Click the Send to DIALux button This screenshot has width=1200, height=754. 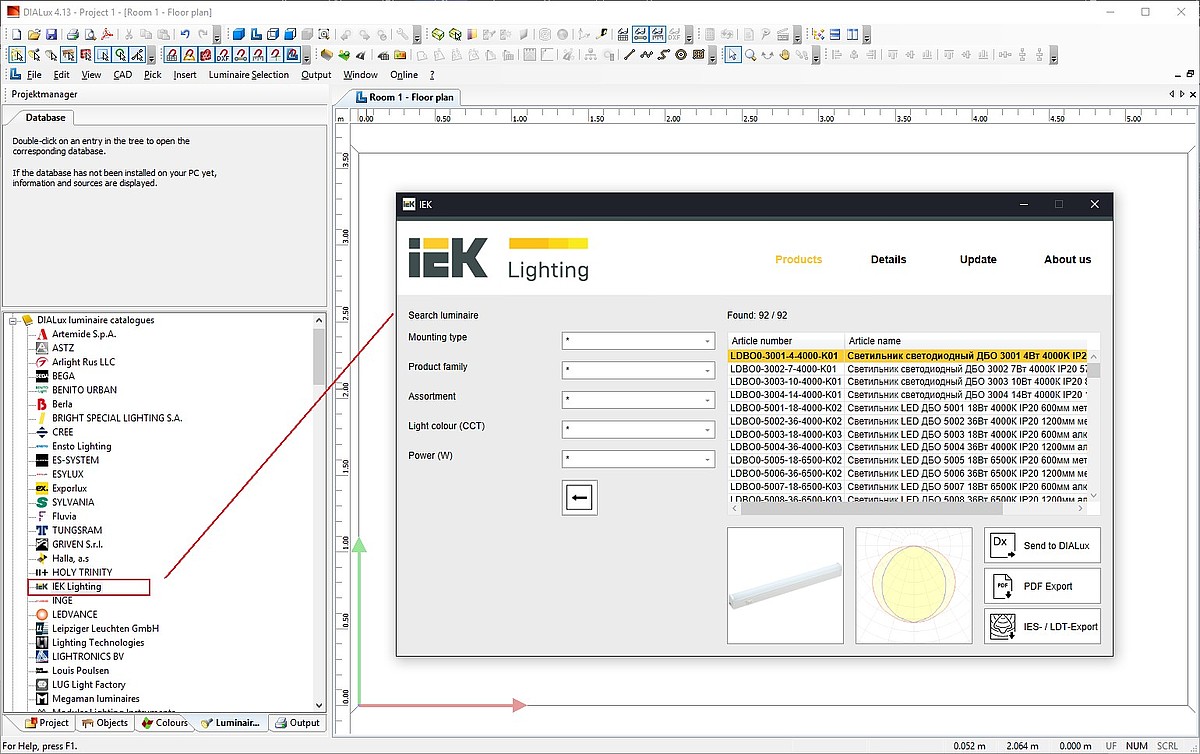click(1042, 545)
